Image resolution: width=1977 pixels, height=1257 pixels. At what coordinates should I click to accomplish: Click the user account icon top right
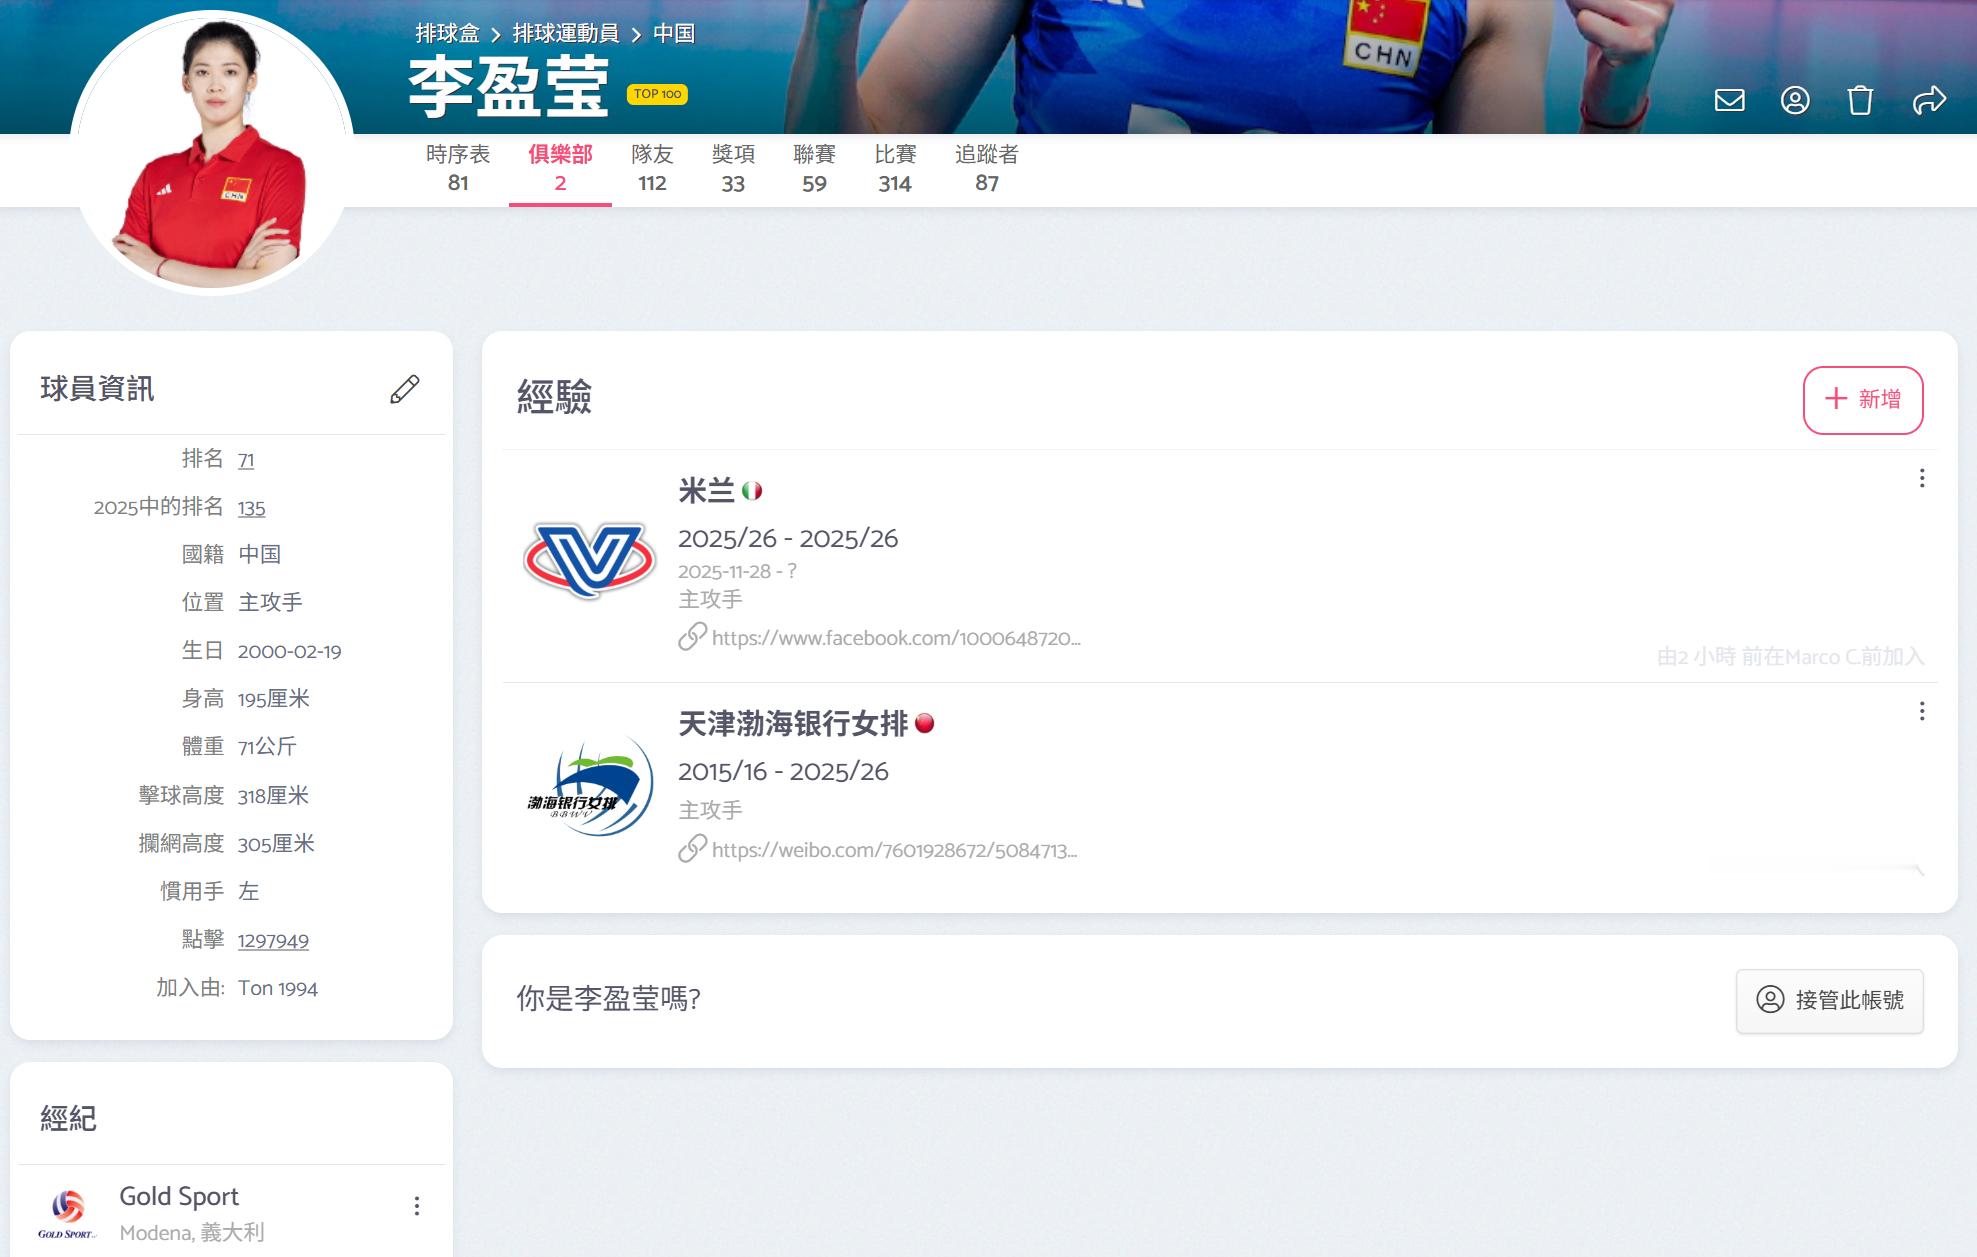click(x=1795, y=100)
